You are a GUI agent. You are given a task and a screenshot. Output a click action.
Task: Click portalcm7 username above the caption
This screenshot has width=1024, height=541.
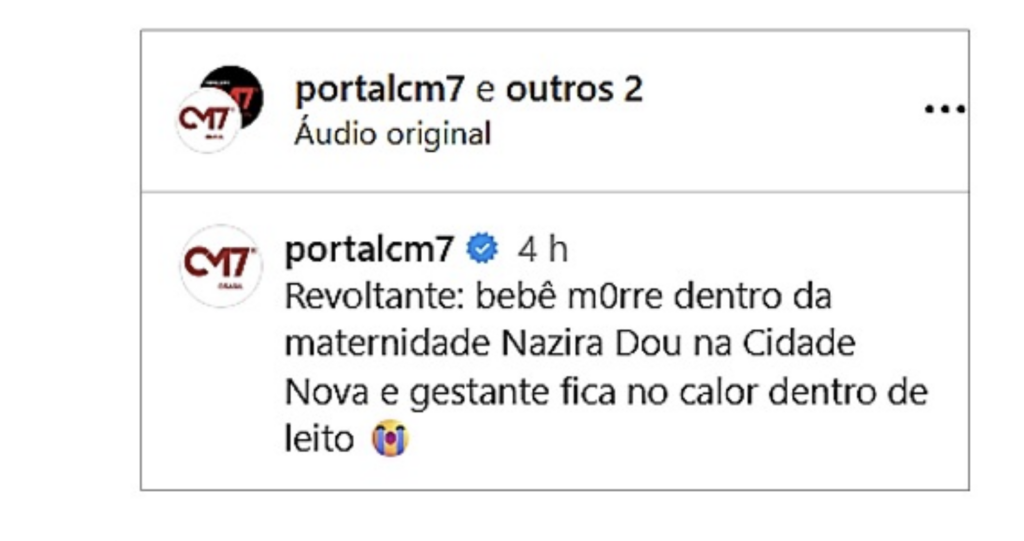click(369, 250)
